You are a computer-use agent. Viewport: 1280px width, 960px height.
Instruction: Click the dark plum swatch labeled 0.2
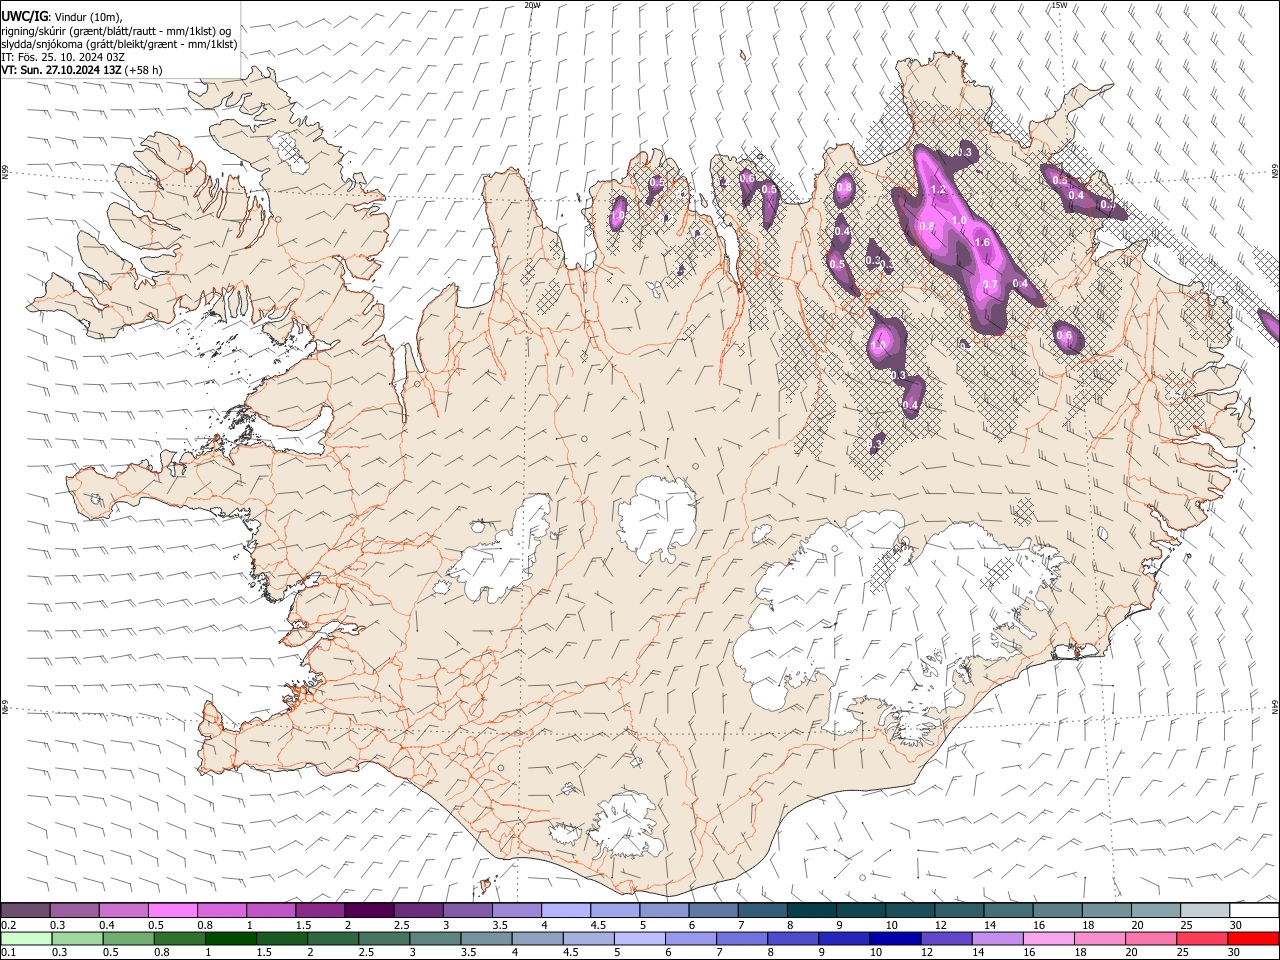coord(25,910)
